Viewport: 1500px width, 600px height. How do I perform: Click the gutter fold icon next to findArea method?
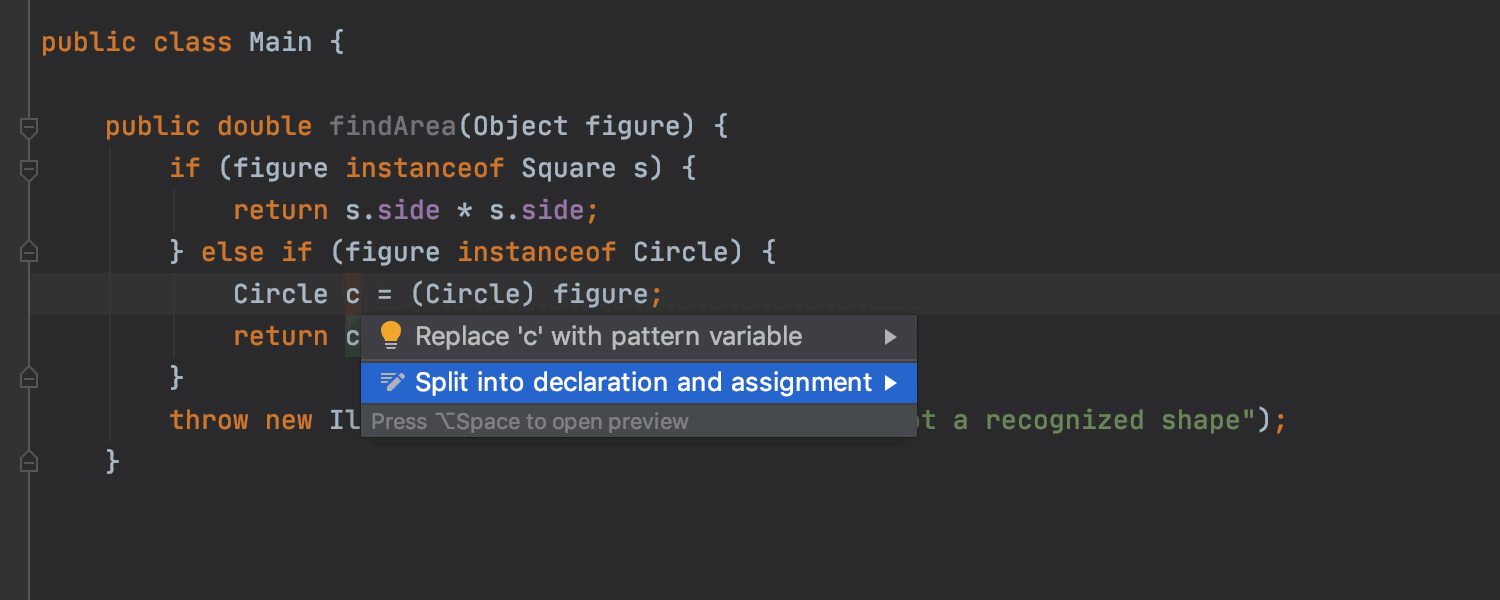[28, 127]
